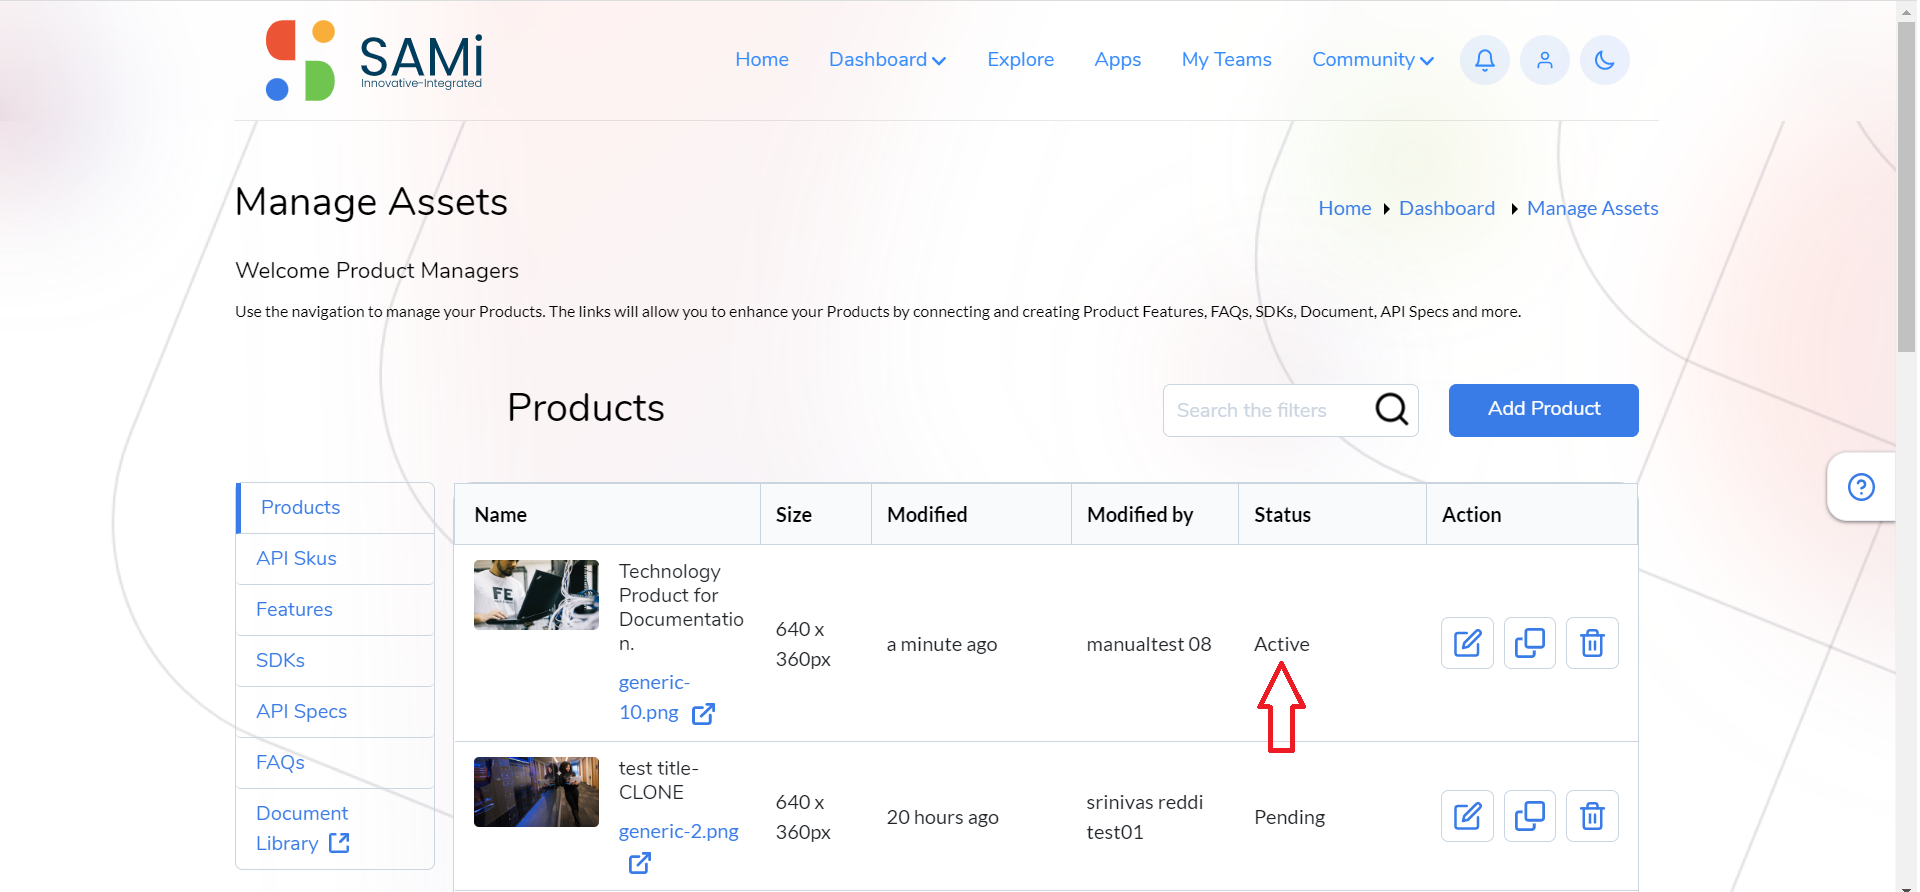Click the Dashboard breadcrumb link
Screen dimensions: 1920x892
[x=1447, y=208]
